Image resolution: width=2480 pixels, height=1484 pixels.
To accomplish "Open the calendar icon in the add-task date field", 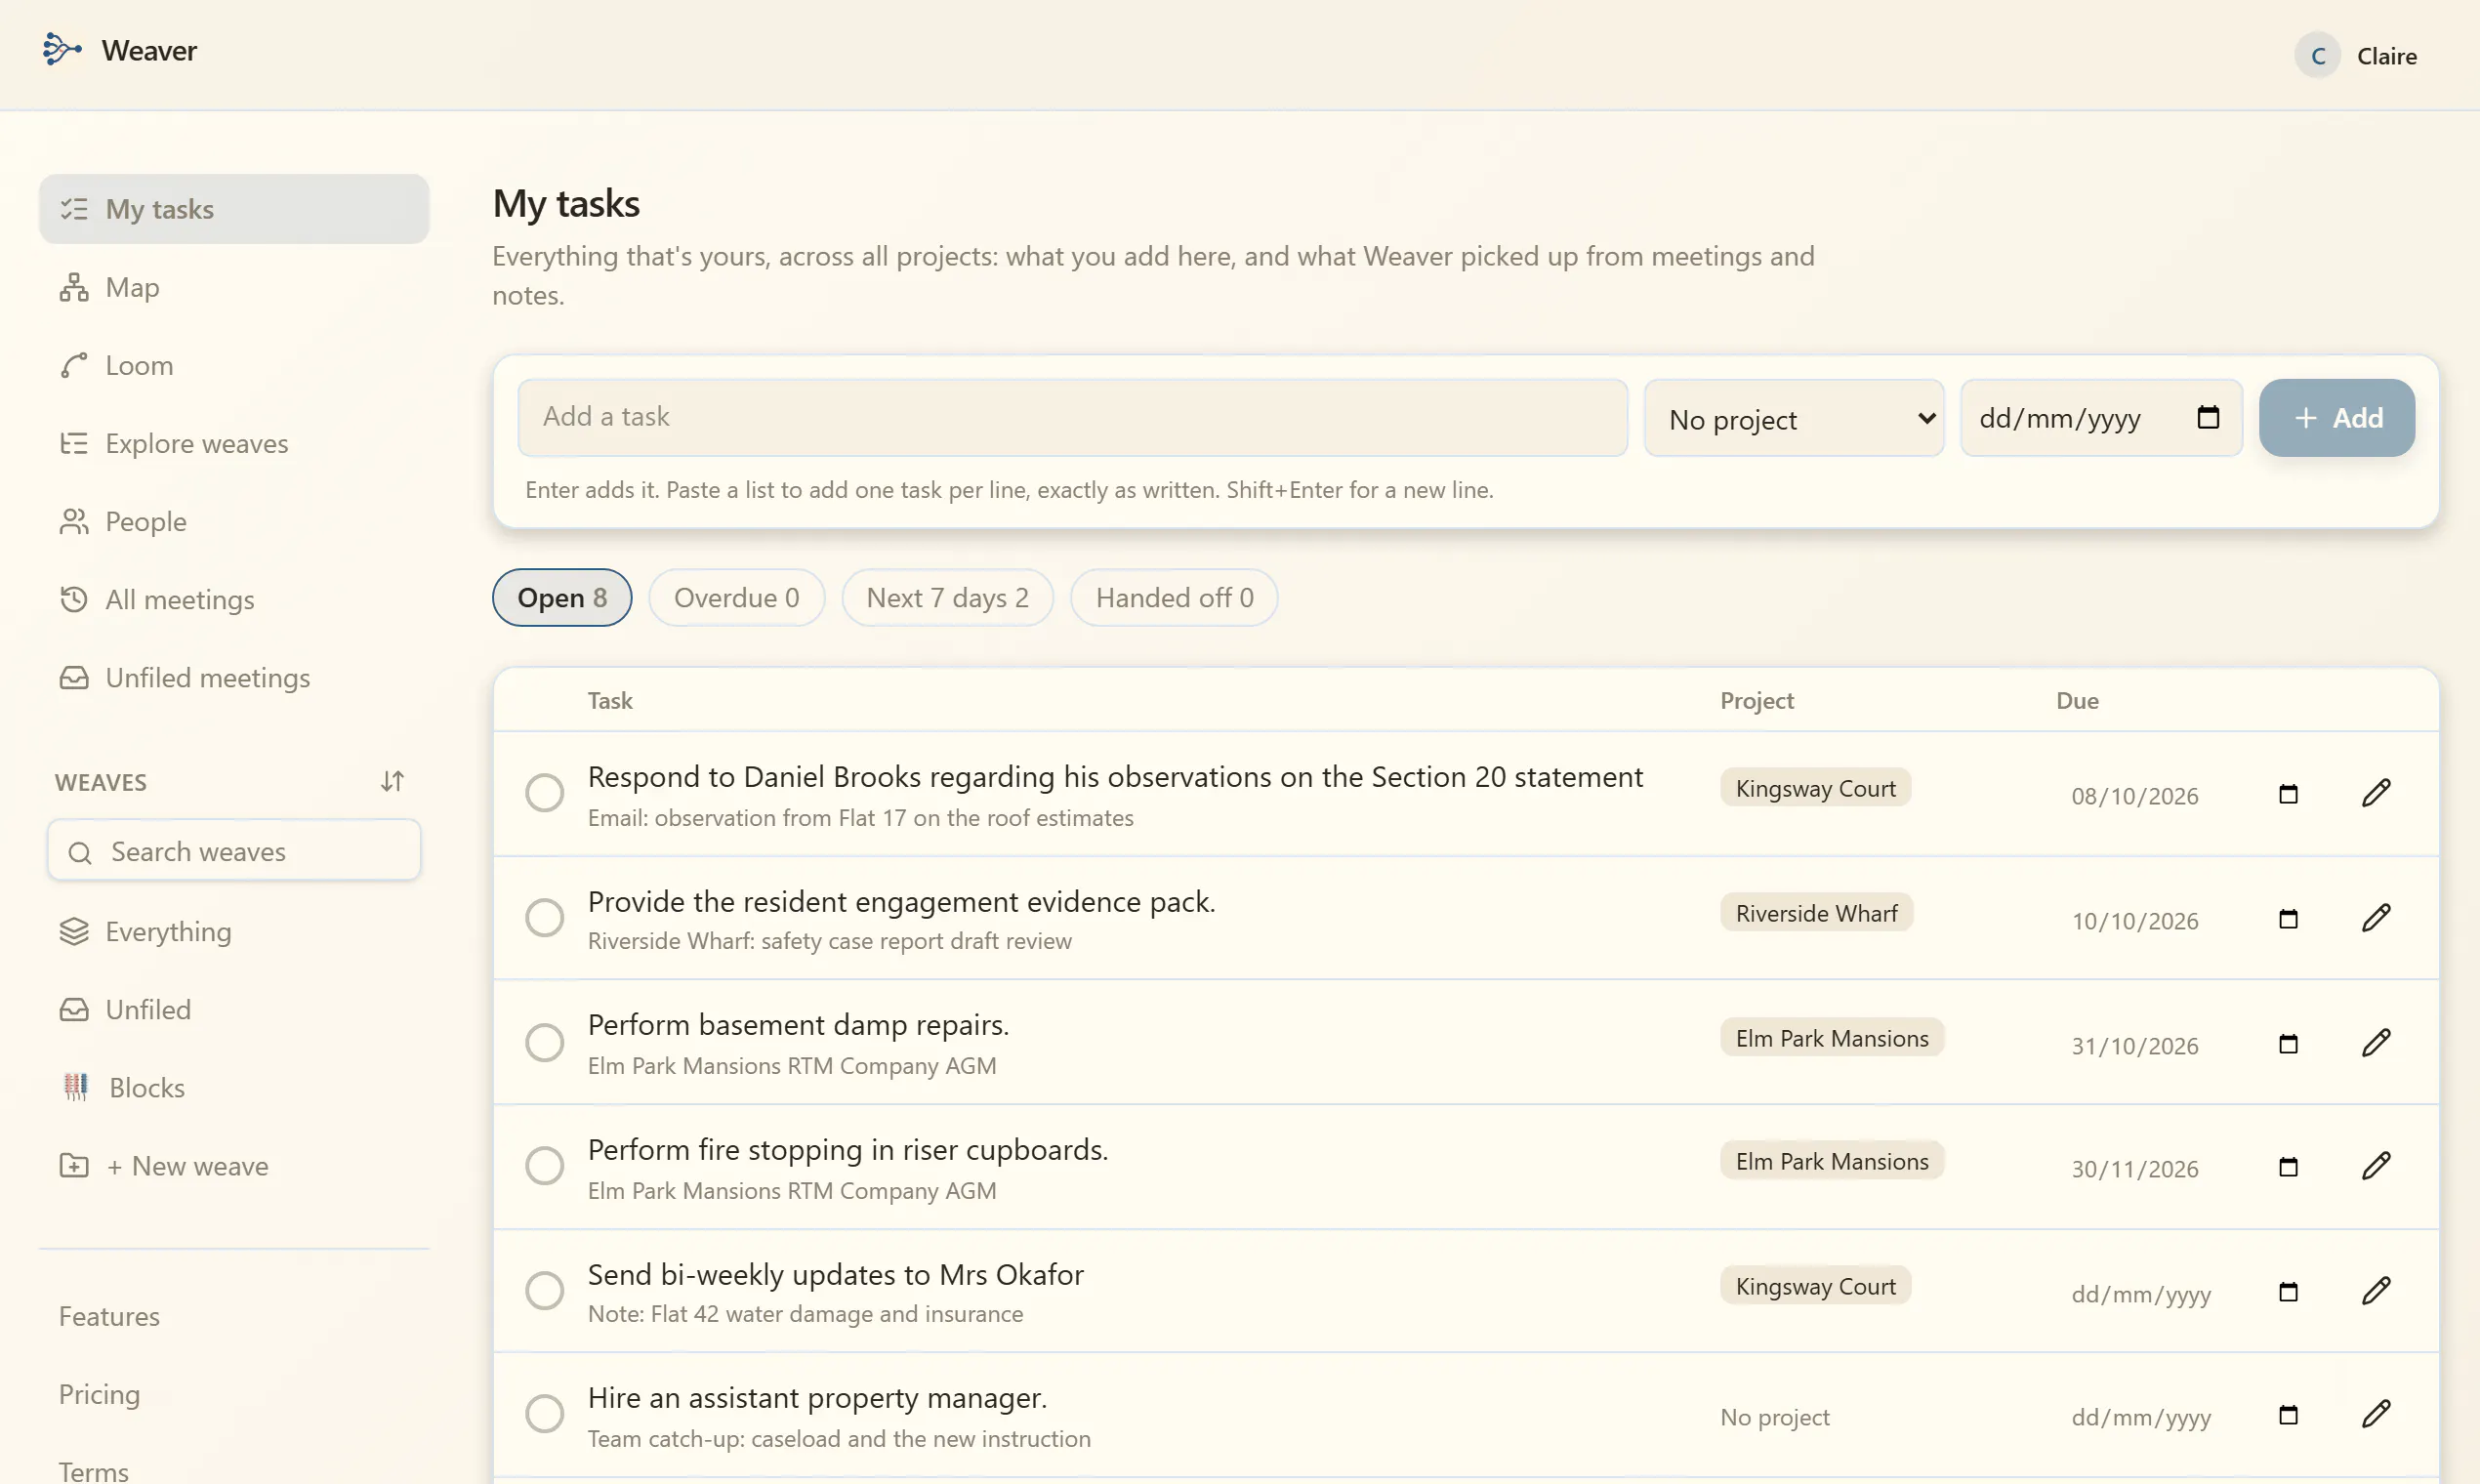I will [2208, 417].
